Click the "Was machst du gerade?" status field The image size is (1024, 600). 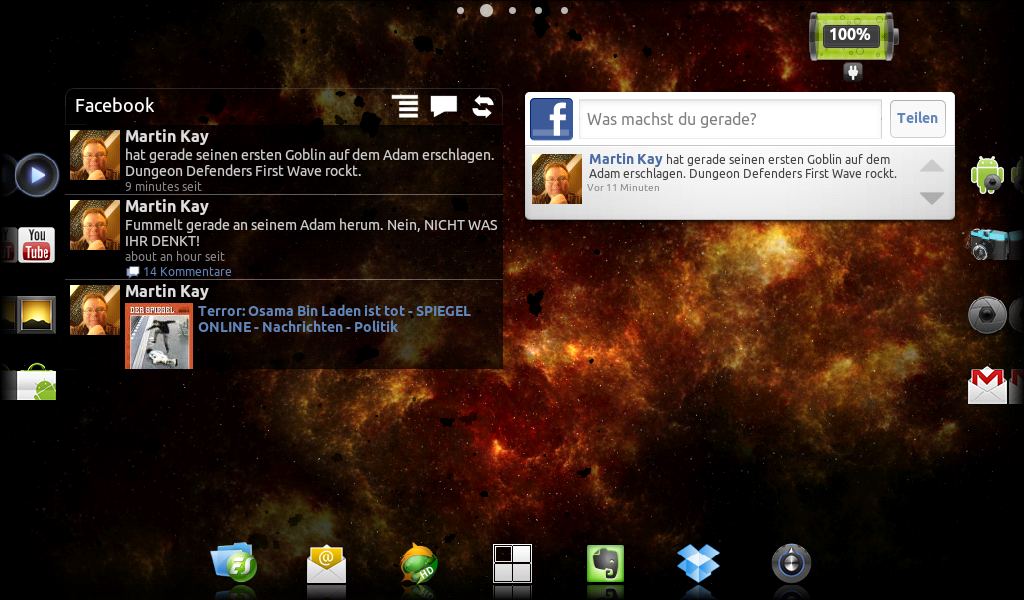730,119
